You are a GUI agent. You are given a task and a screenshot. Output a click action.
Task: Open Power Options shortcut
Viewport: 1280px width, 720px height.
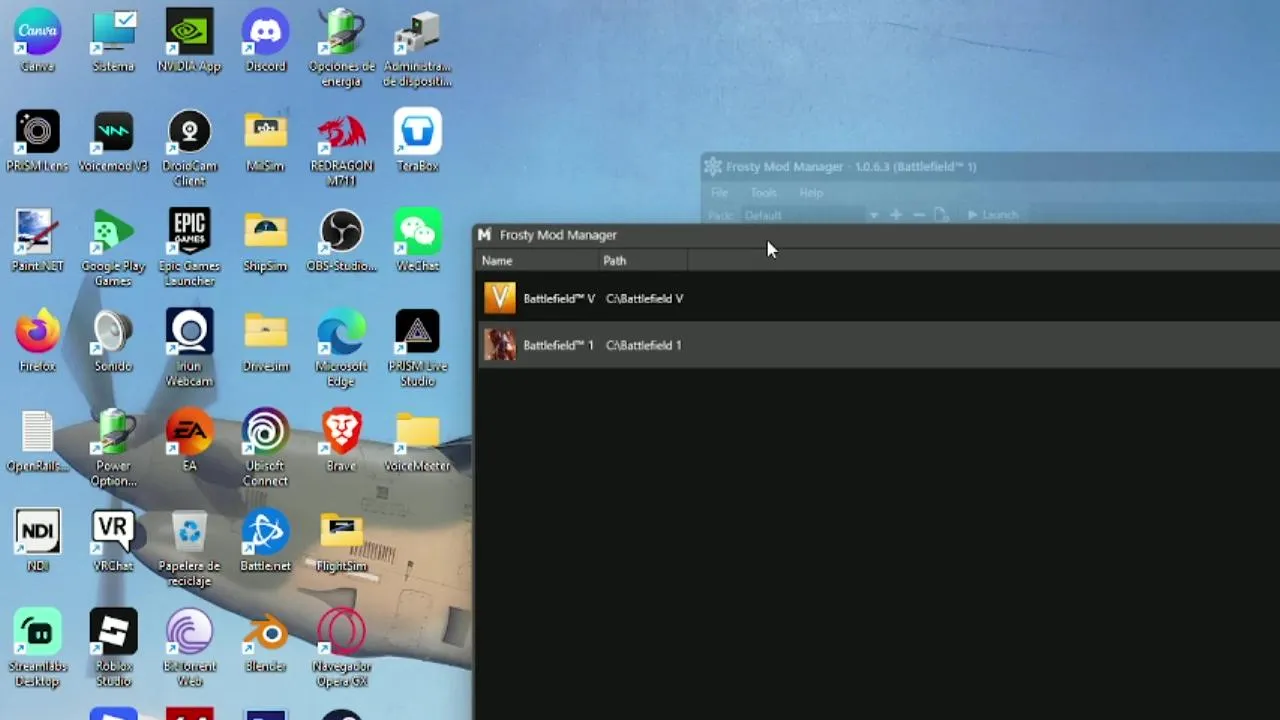[113, 448]
